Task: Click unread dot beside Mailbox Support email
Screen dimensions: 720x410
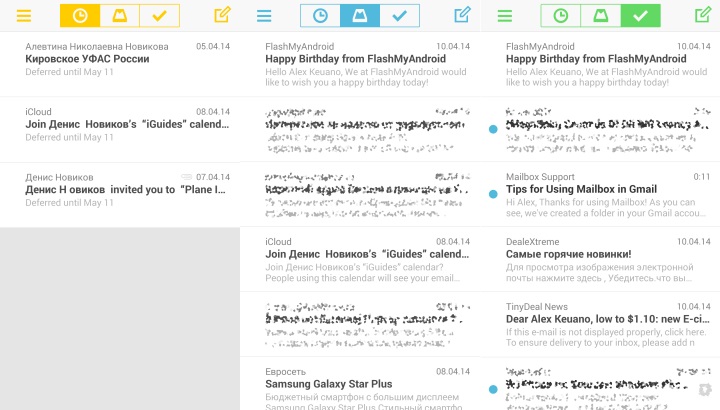Action: pos(493,194)
